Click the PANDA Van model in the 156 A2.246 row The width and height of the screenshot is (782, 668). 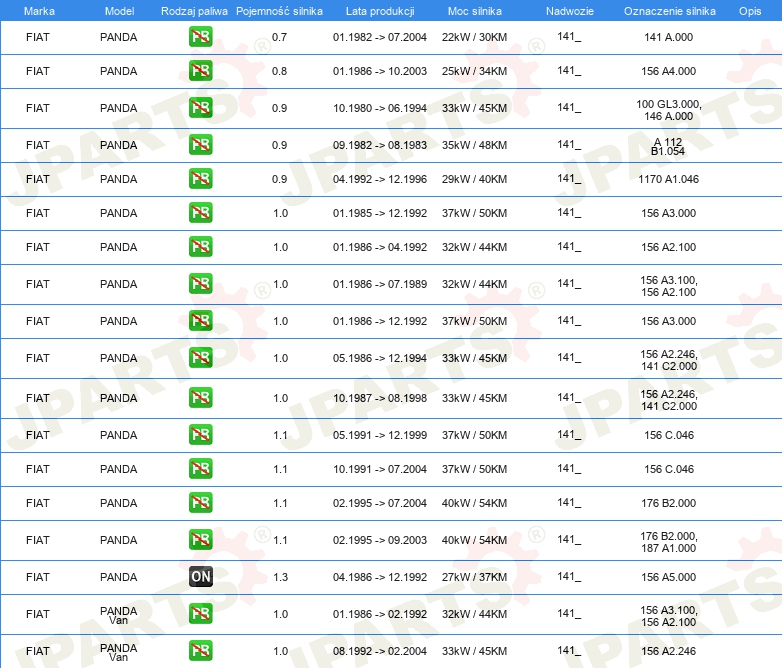tap(118, 652)
